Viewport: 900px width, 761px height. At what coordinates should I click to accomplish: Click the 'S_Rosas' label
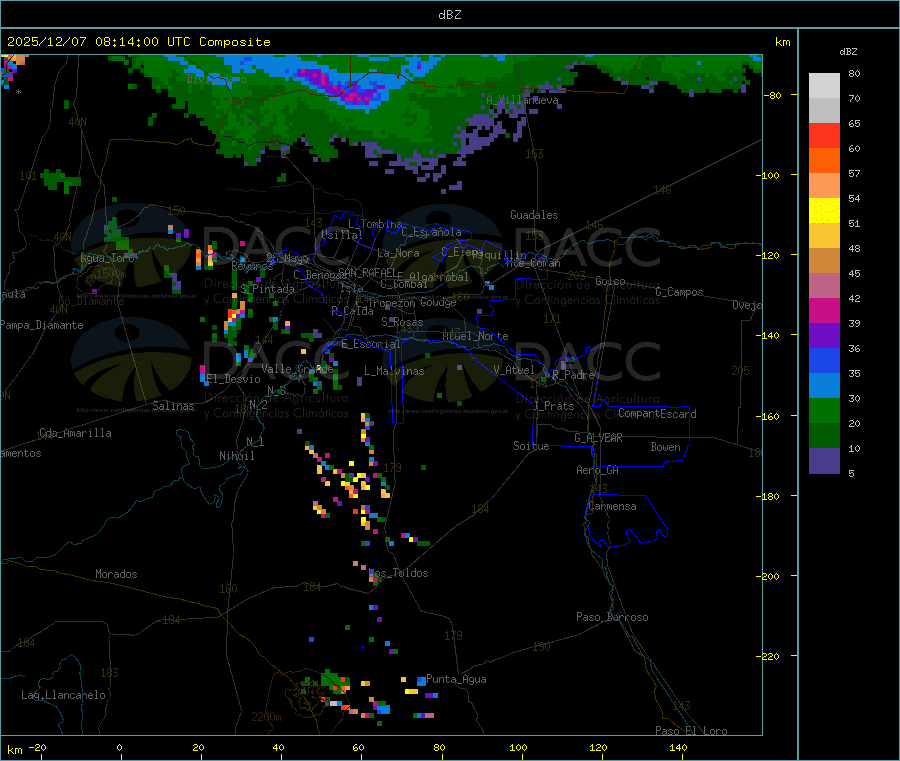[402, 323]
